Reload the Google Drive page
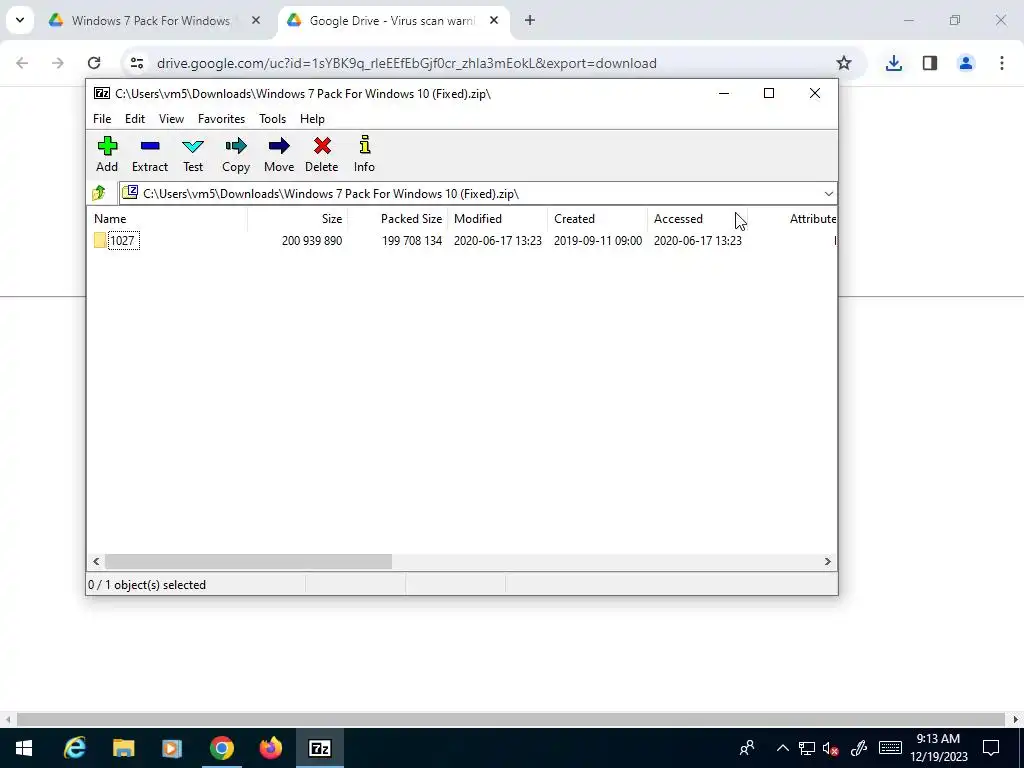The width and height of the screenshot is (1024, 768). pyautogui.click(x=94, y=63)
